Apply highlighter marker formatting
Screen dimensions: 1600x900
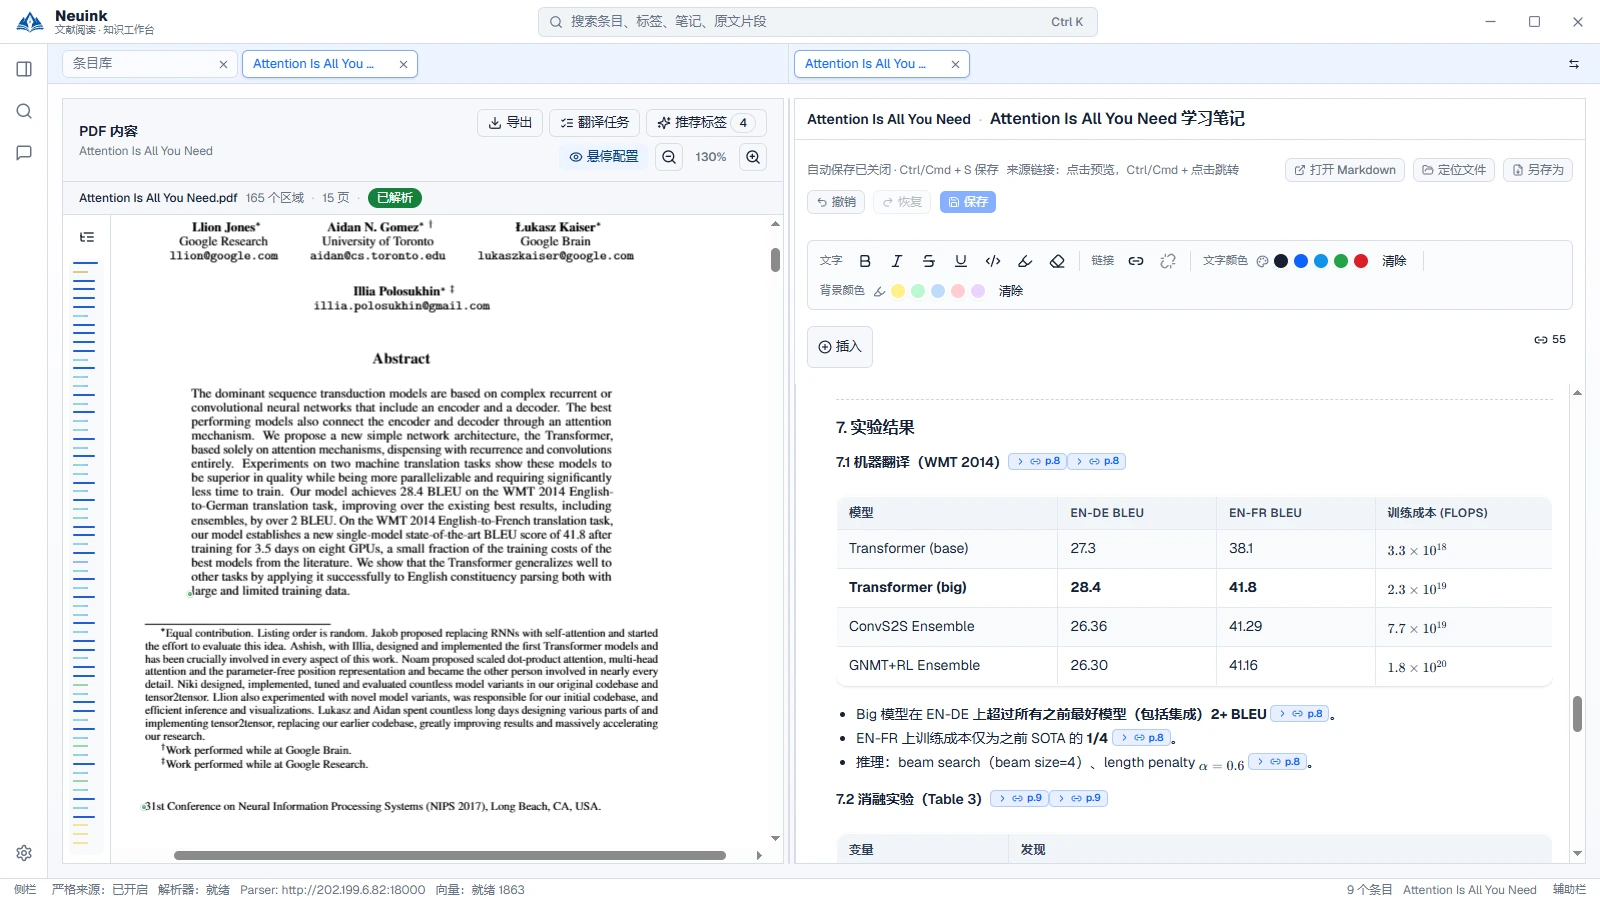coord(1025,261)
